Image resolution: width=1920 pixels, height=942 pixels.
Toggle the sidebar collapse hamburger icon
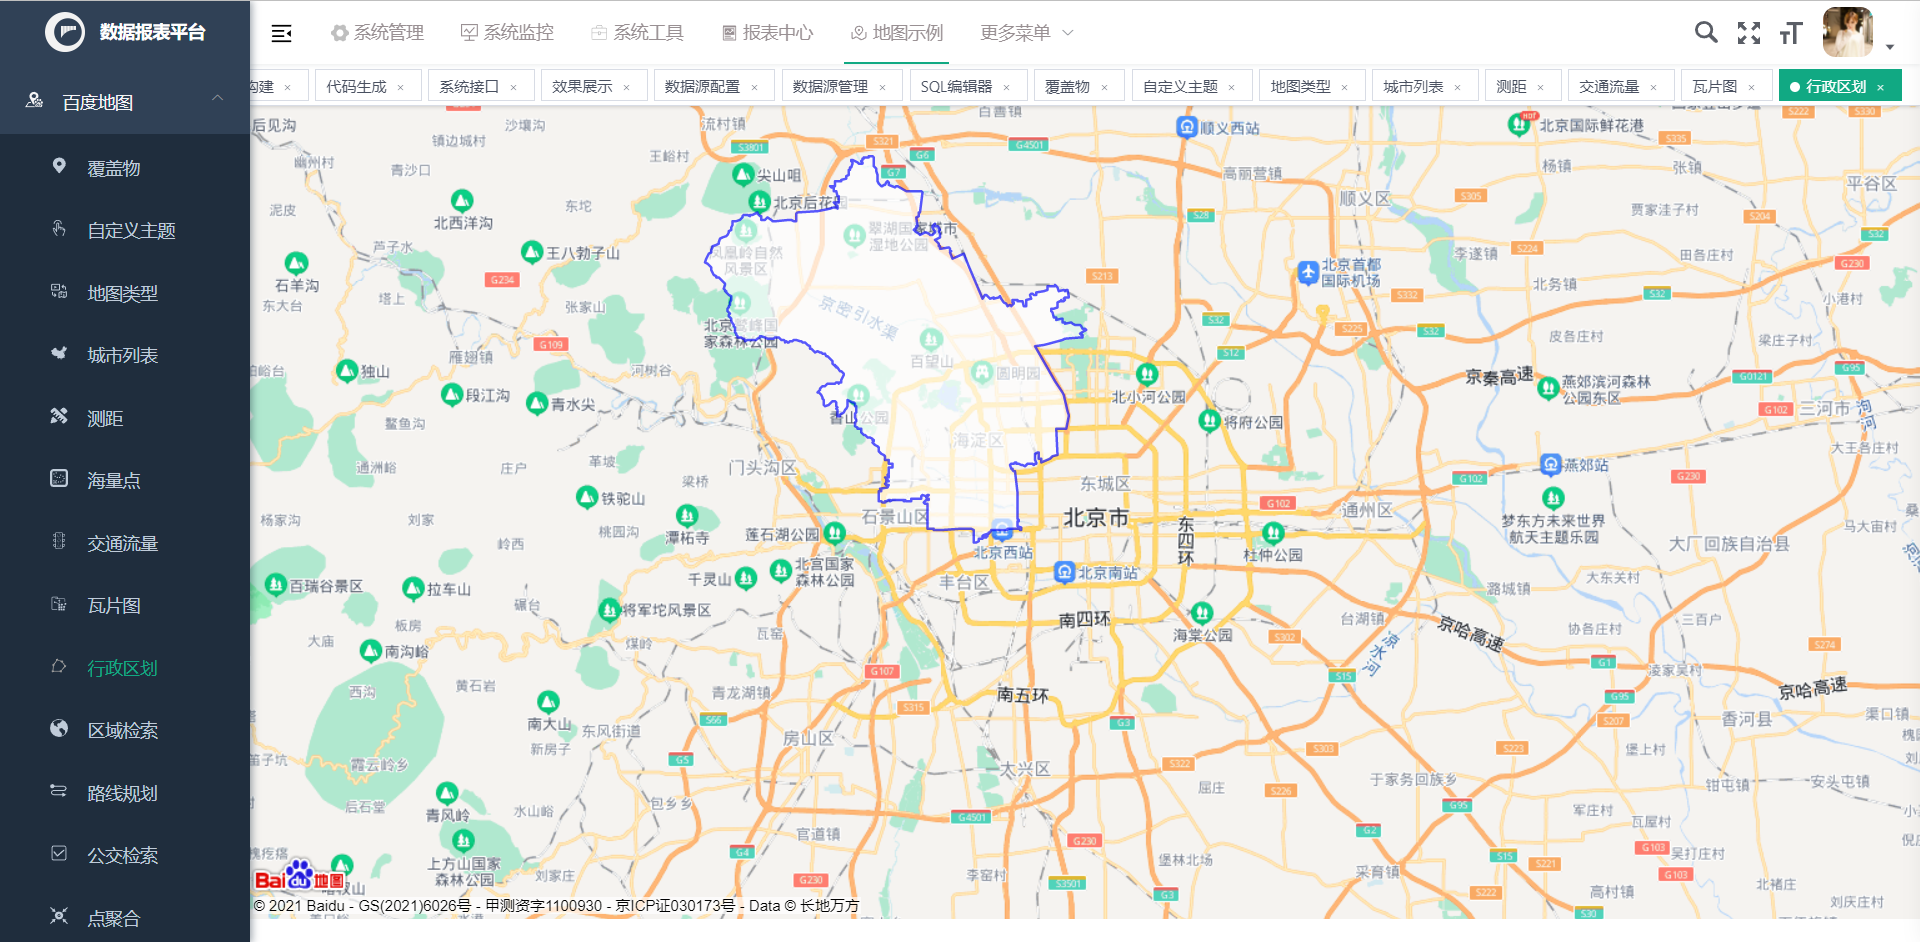pos(281,32)
